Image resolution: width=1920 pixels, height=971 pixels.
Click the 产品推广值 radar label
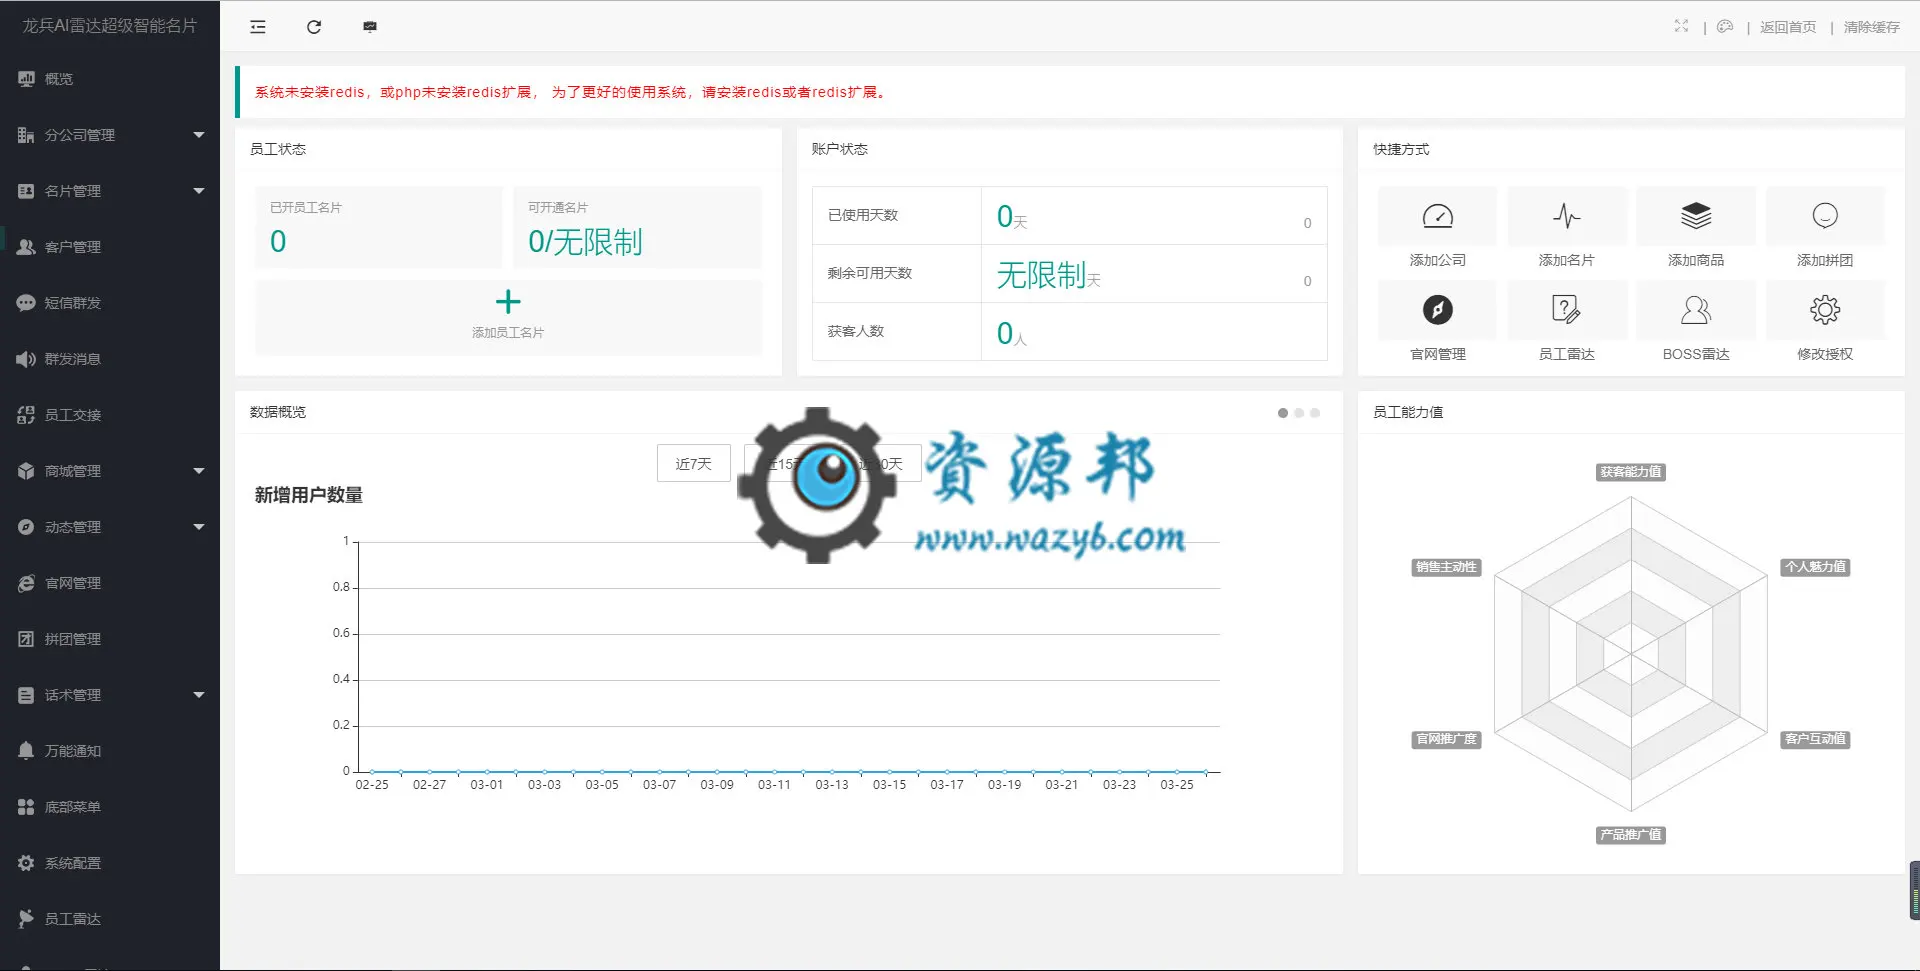(x=1631, y=835)
